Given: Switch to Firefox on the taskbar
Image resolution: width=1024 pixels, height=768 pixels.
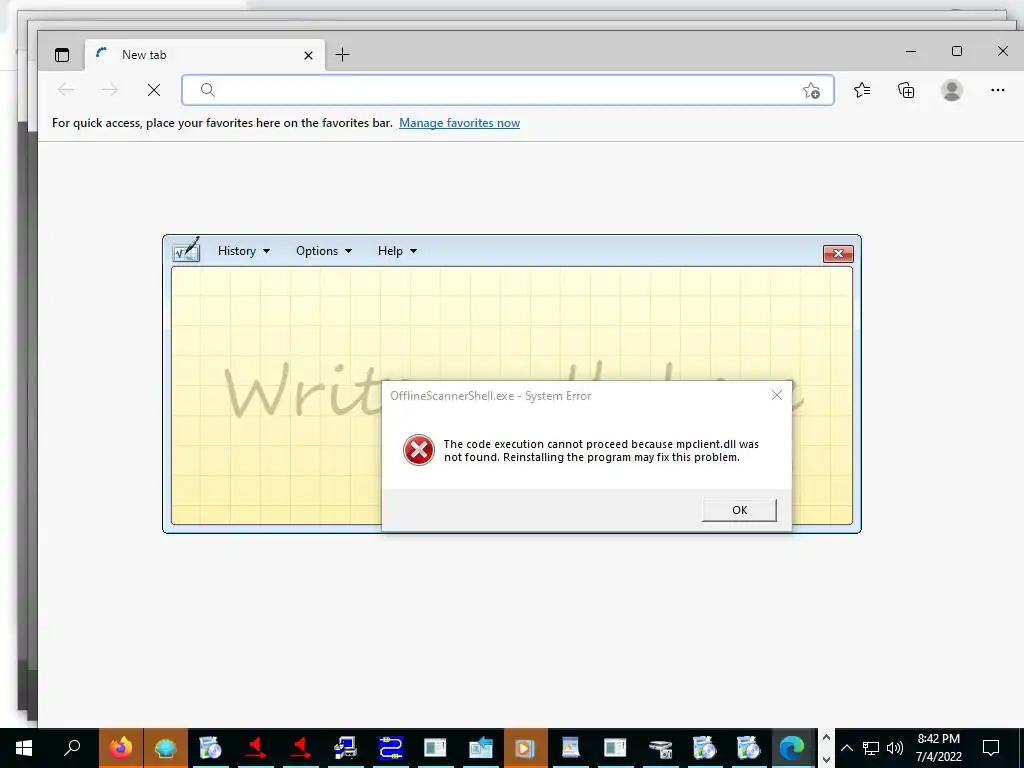Looking at the screenshot, I should (x=121, y=748).
